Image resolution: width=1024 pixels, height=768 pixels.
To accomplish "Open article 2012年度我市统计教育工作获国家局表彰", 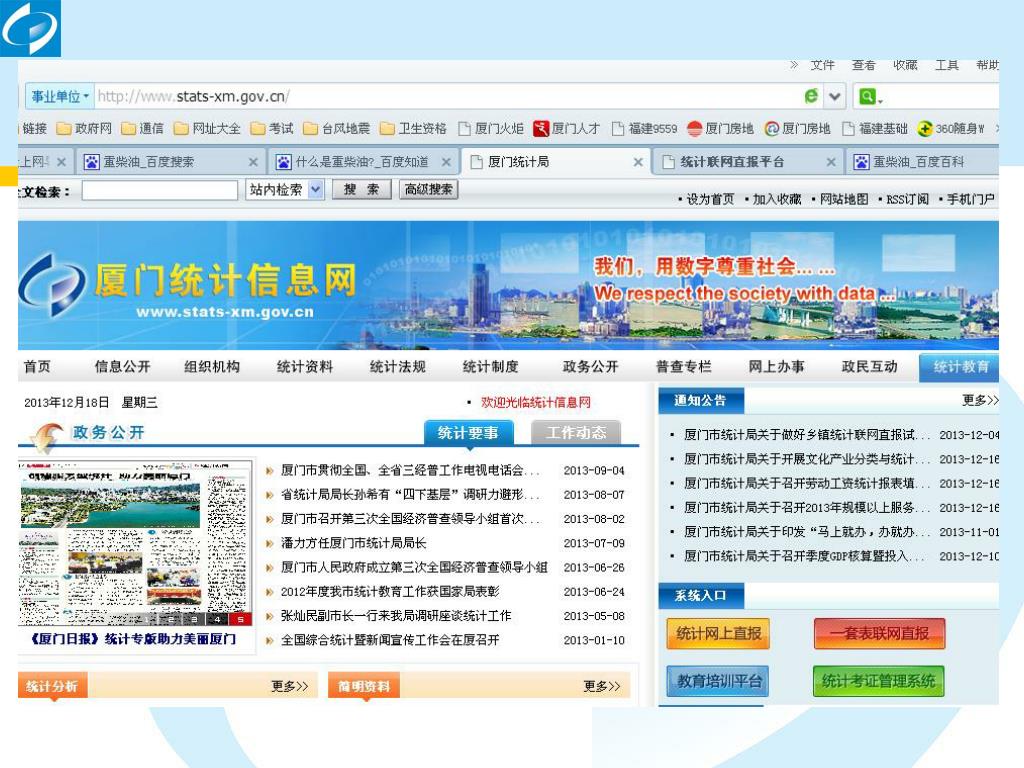I will (390, 592).
